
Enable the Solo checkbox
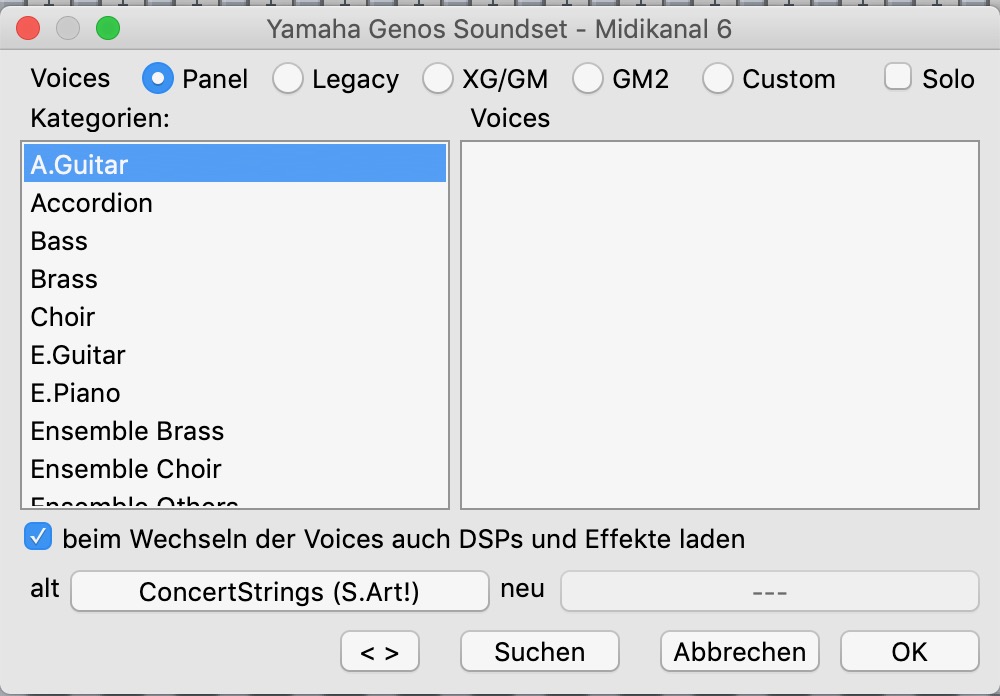click(897, 77)
